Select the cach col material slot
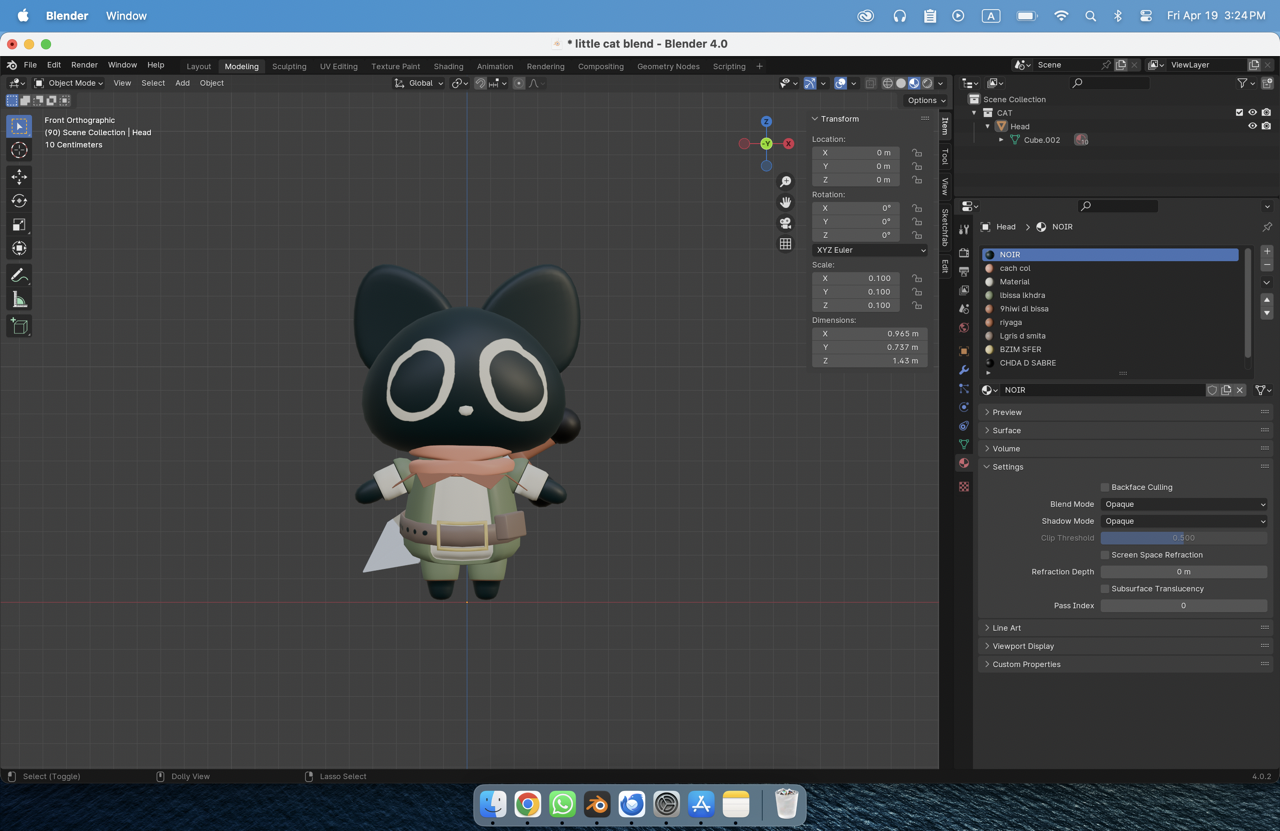This screenshot has height=831, width=1280. (1110, 268)
